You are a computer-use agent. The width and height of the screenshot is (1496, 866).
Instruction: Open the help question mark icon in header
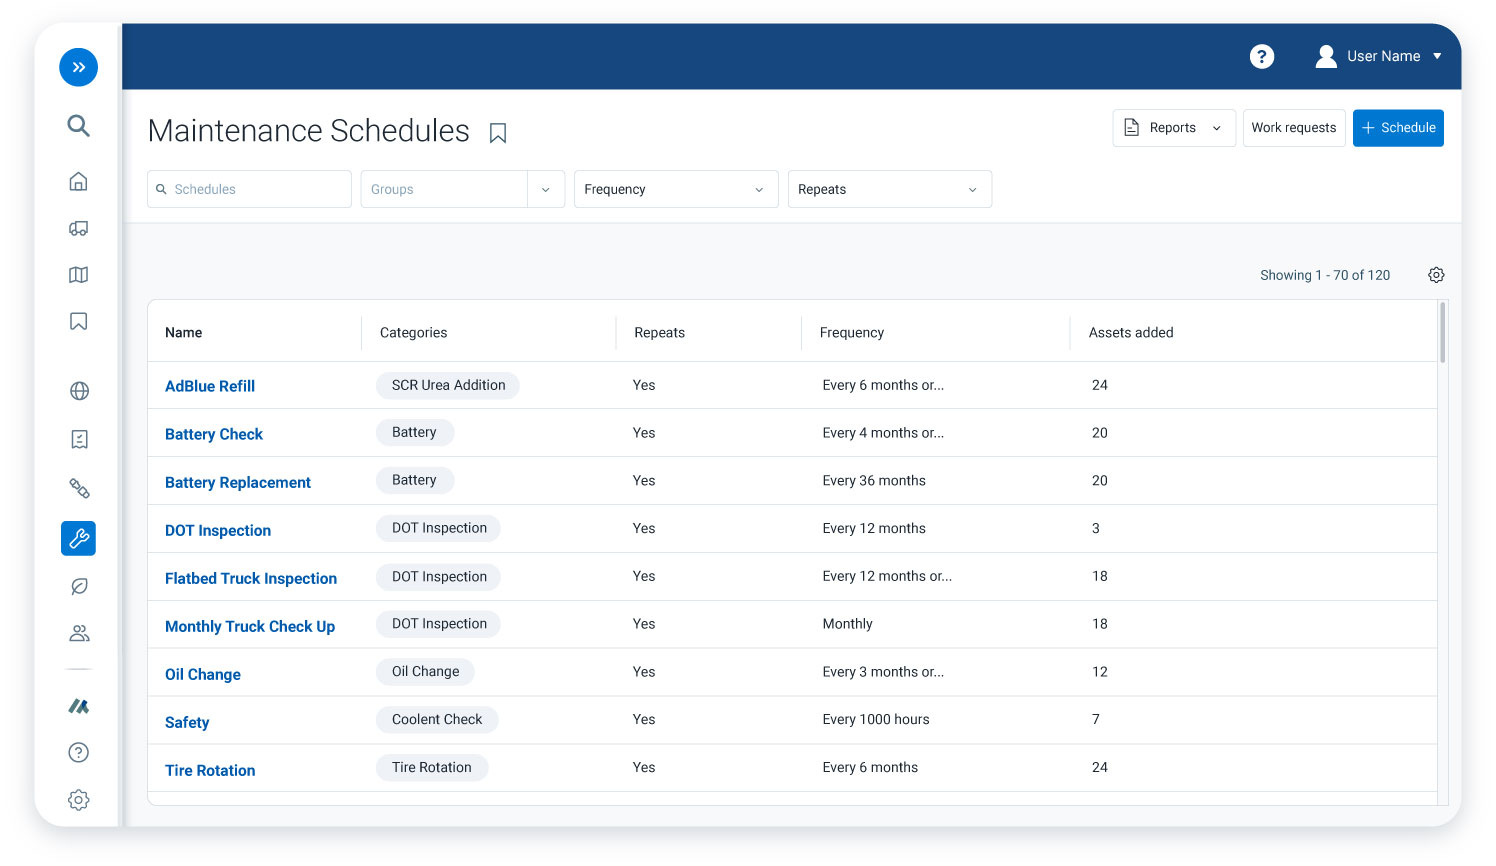click(x=1262, y=56)
